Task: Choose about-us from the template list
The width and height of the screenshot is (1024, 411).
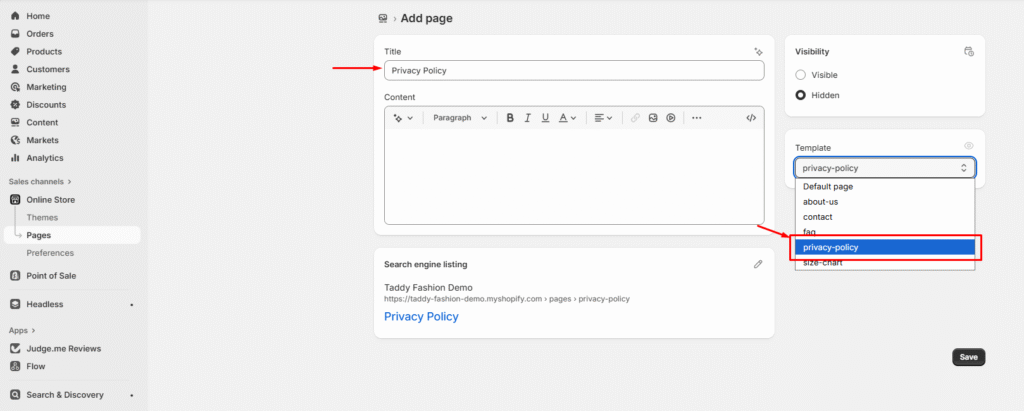Action: point(820,201)
